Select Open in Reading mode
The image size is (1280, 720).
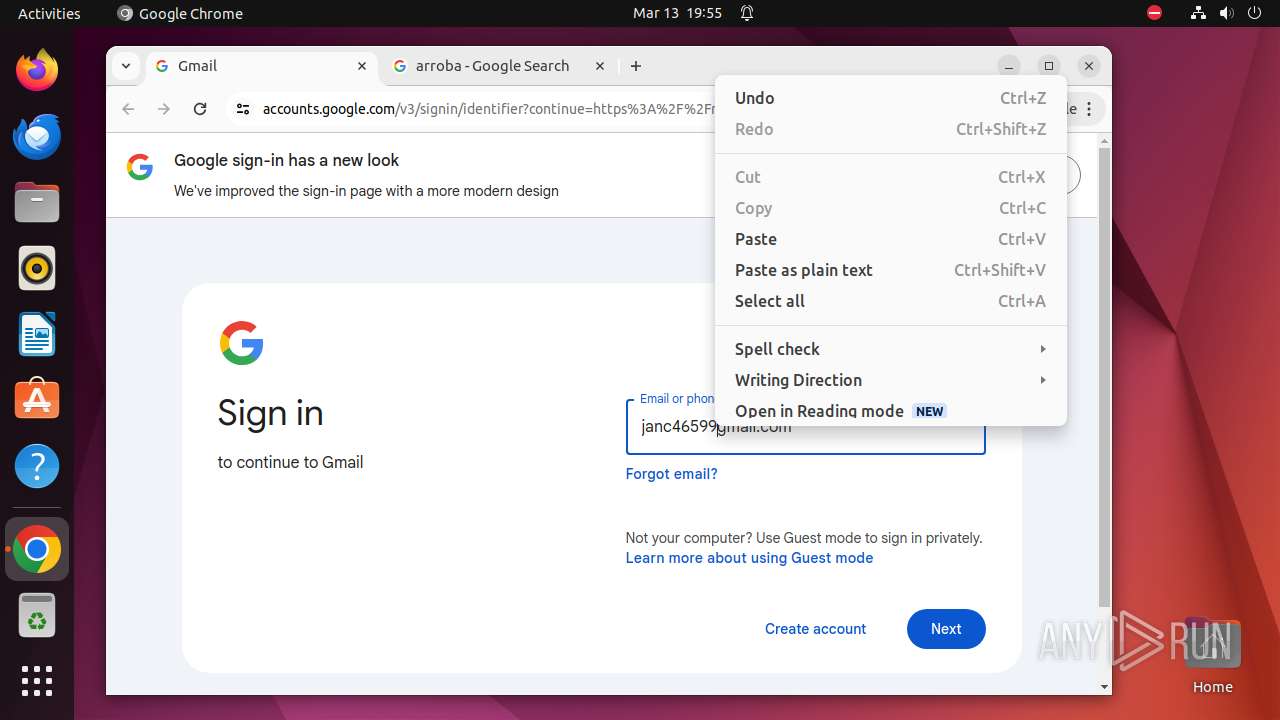891,411
